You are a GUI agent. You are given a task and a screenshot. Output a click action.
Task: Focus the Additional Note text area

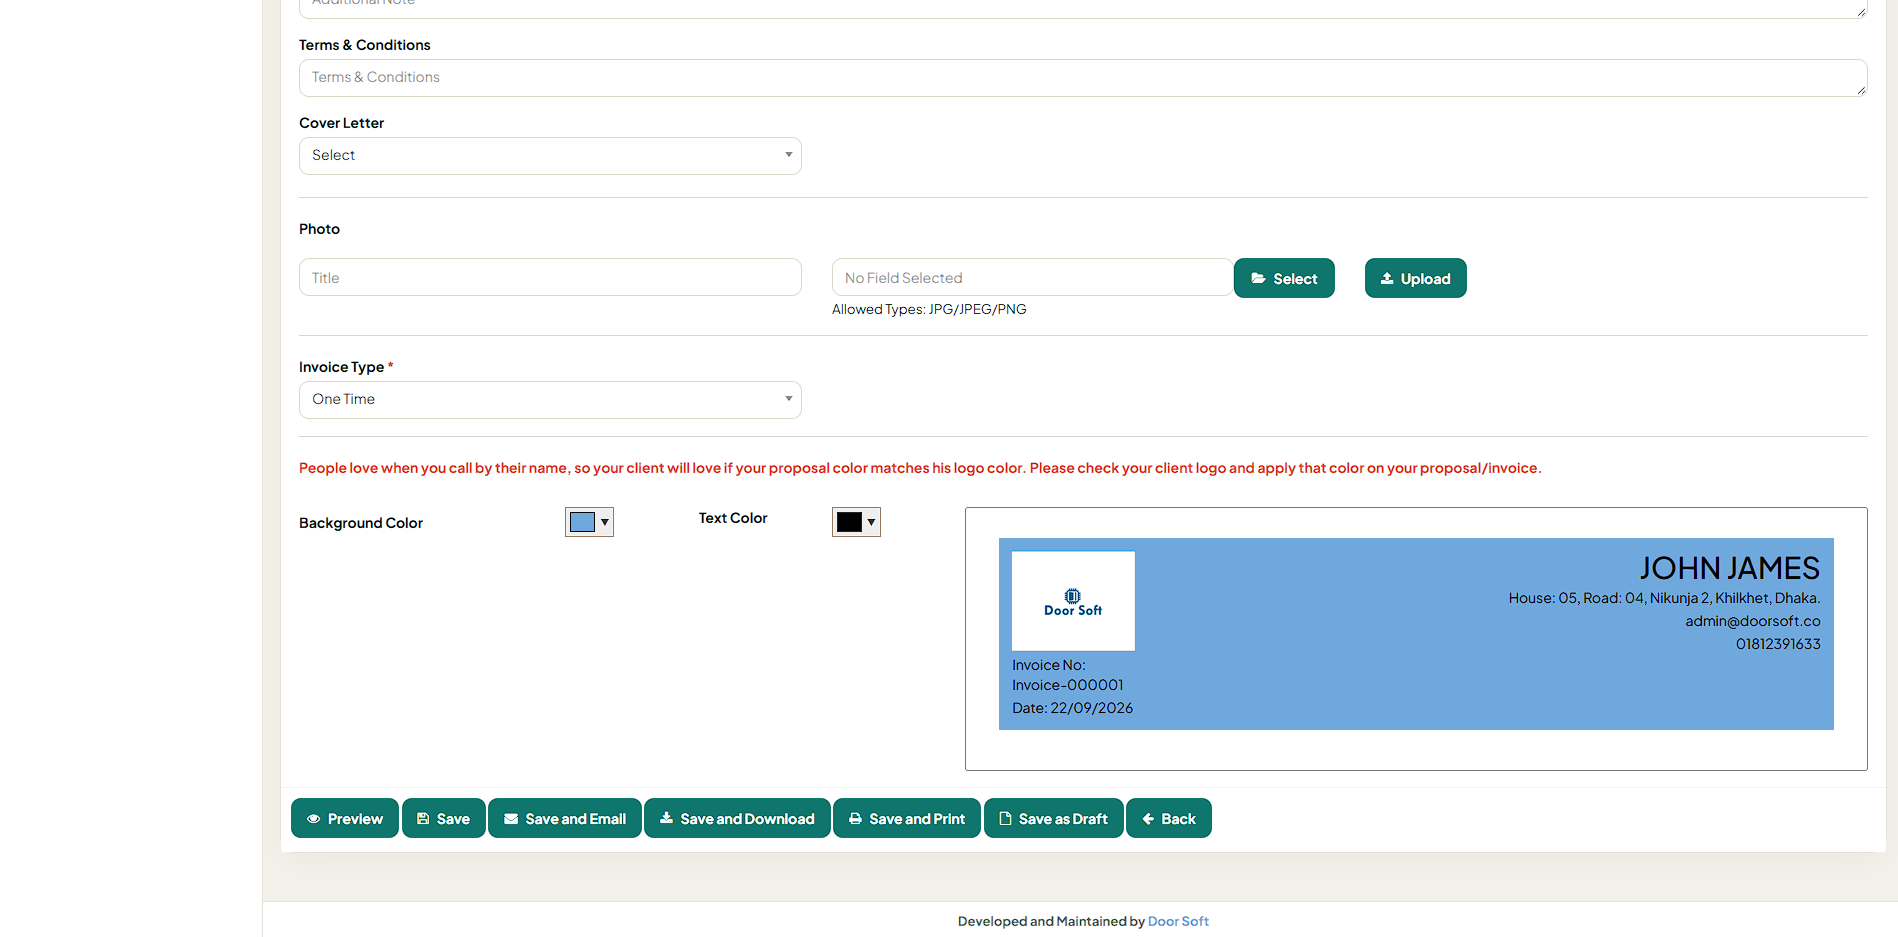[1083, 8]
